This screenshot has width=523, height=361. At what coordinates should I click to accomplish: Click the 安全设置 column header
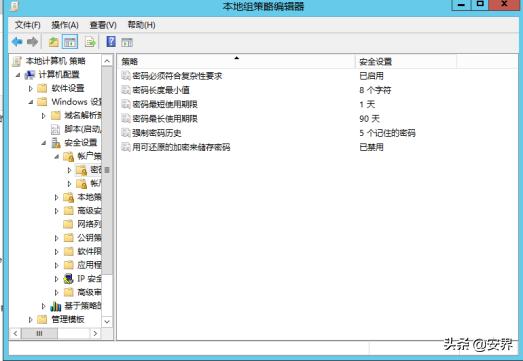(x=406, y=61)
